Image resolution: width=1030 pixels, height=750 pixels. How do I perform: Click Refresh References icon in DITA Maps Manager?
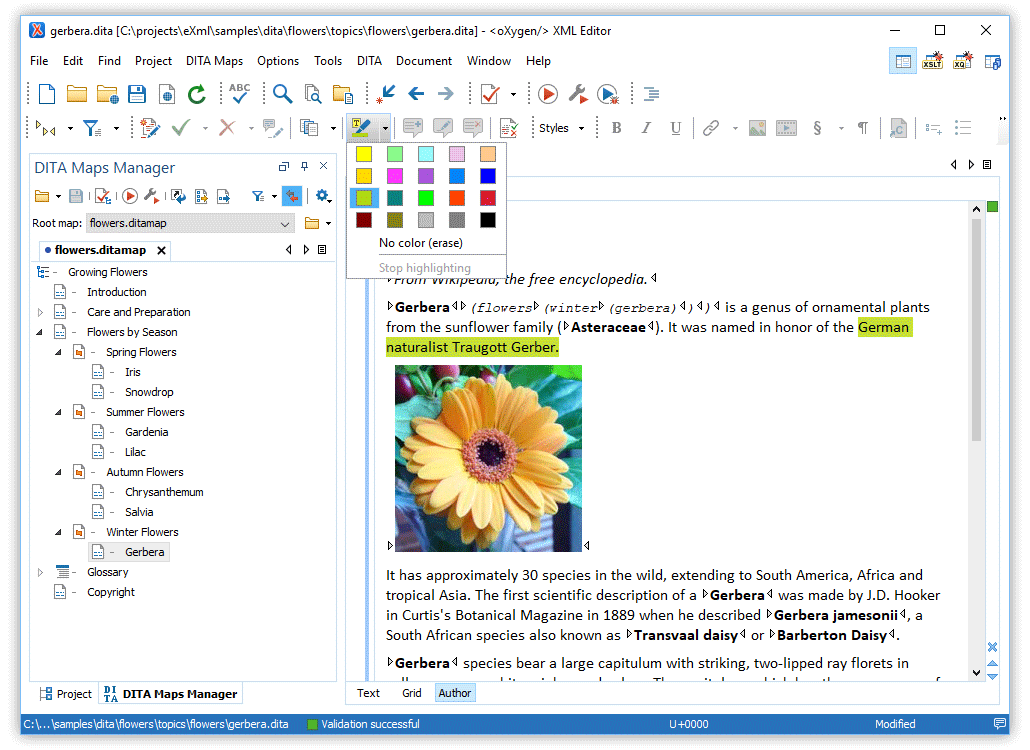pos(179,196)
